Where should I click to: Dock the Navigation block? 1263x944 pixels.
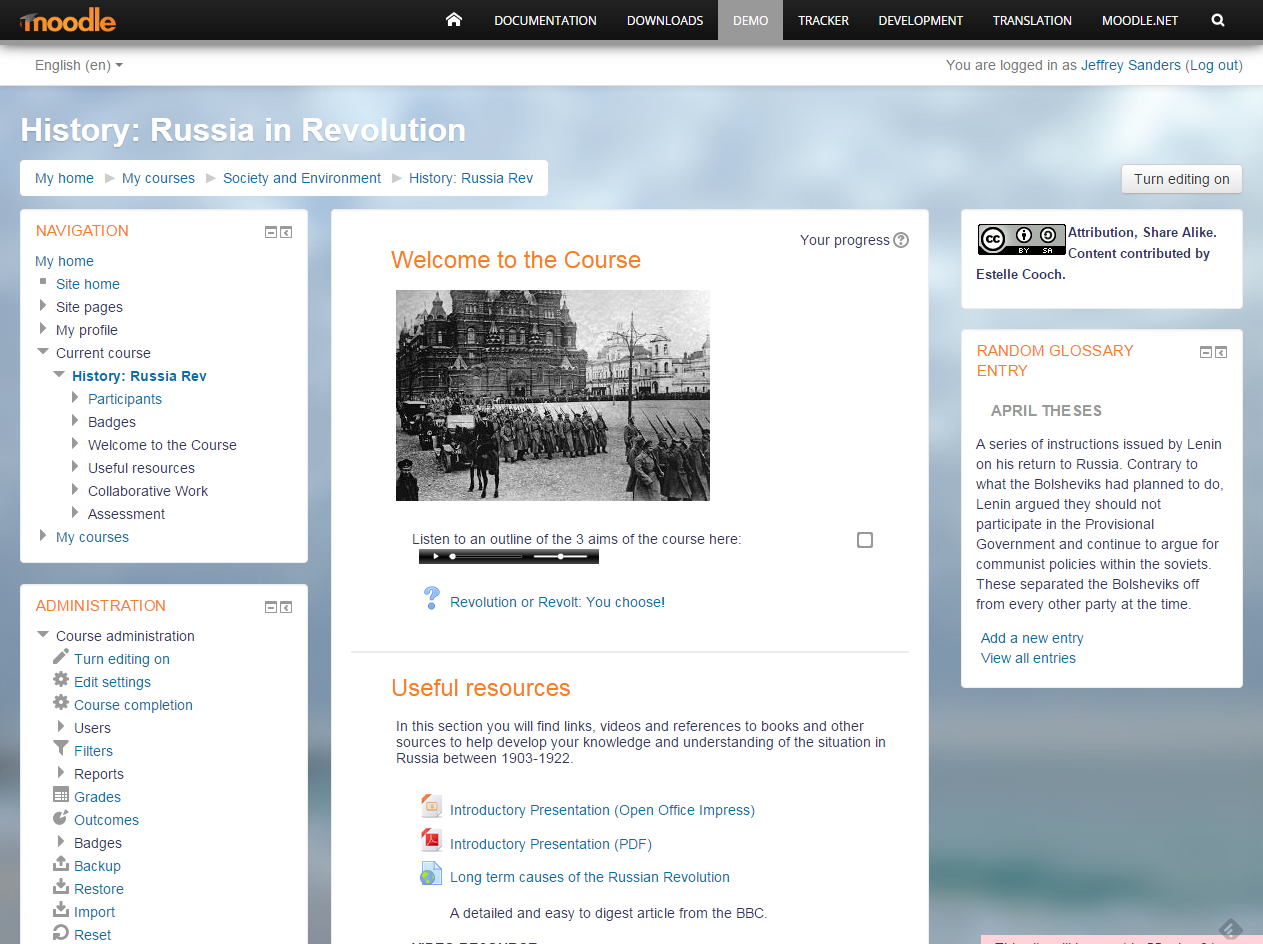tap(286, 232)
